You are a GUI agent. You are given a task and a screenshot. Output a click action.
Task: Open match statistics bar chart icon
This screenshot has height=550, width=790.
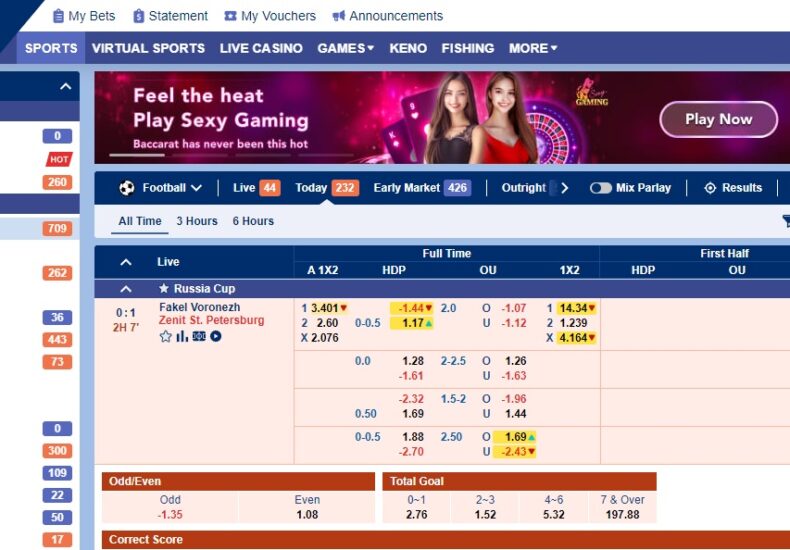182,336
